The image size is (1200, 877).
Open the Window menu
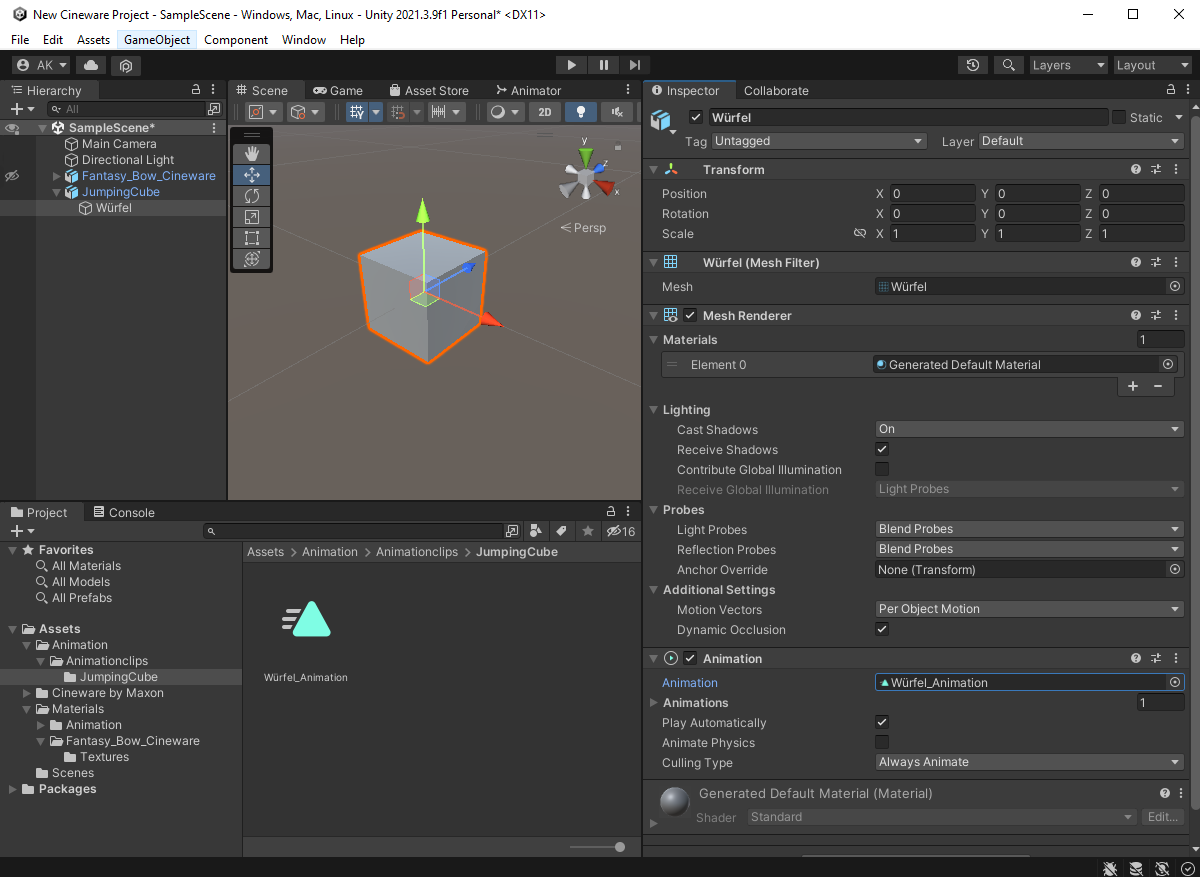tap(304, 40)
